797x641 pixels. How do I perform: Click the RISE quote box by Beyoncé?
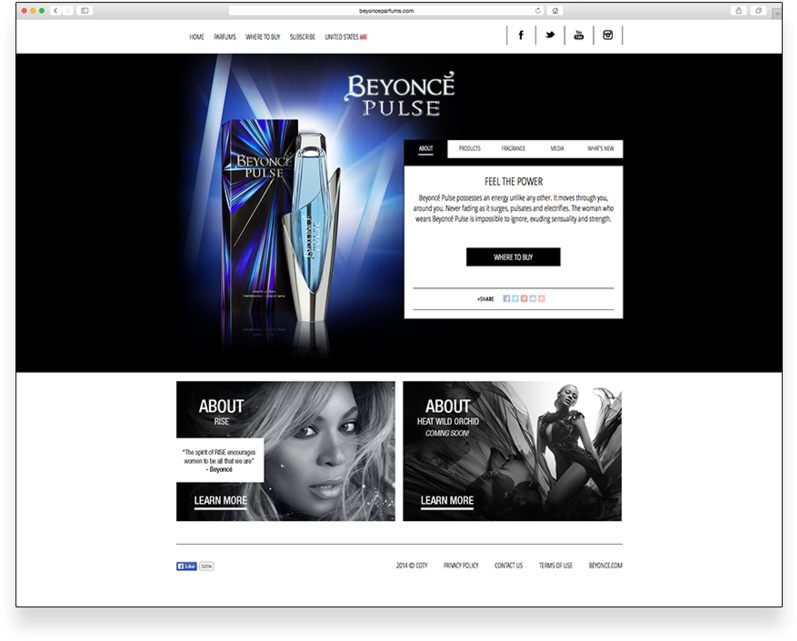[220, 460]
